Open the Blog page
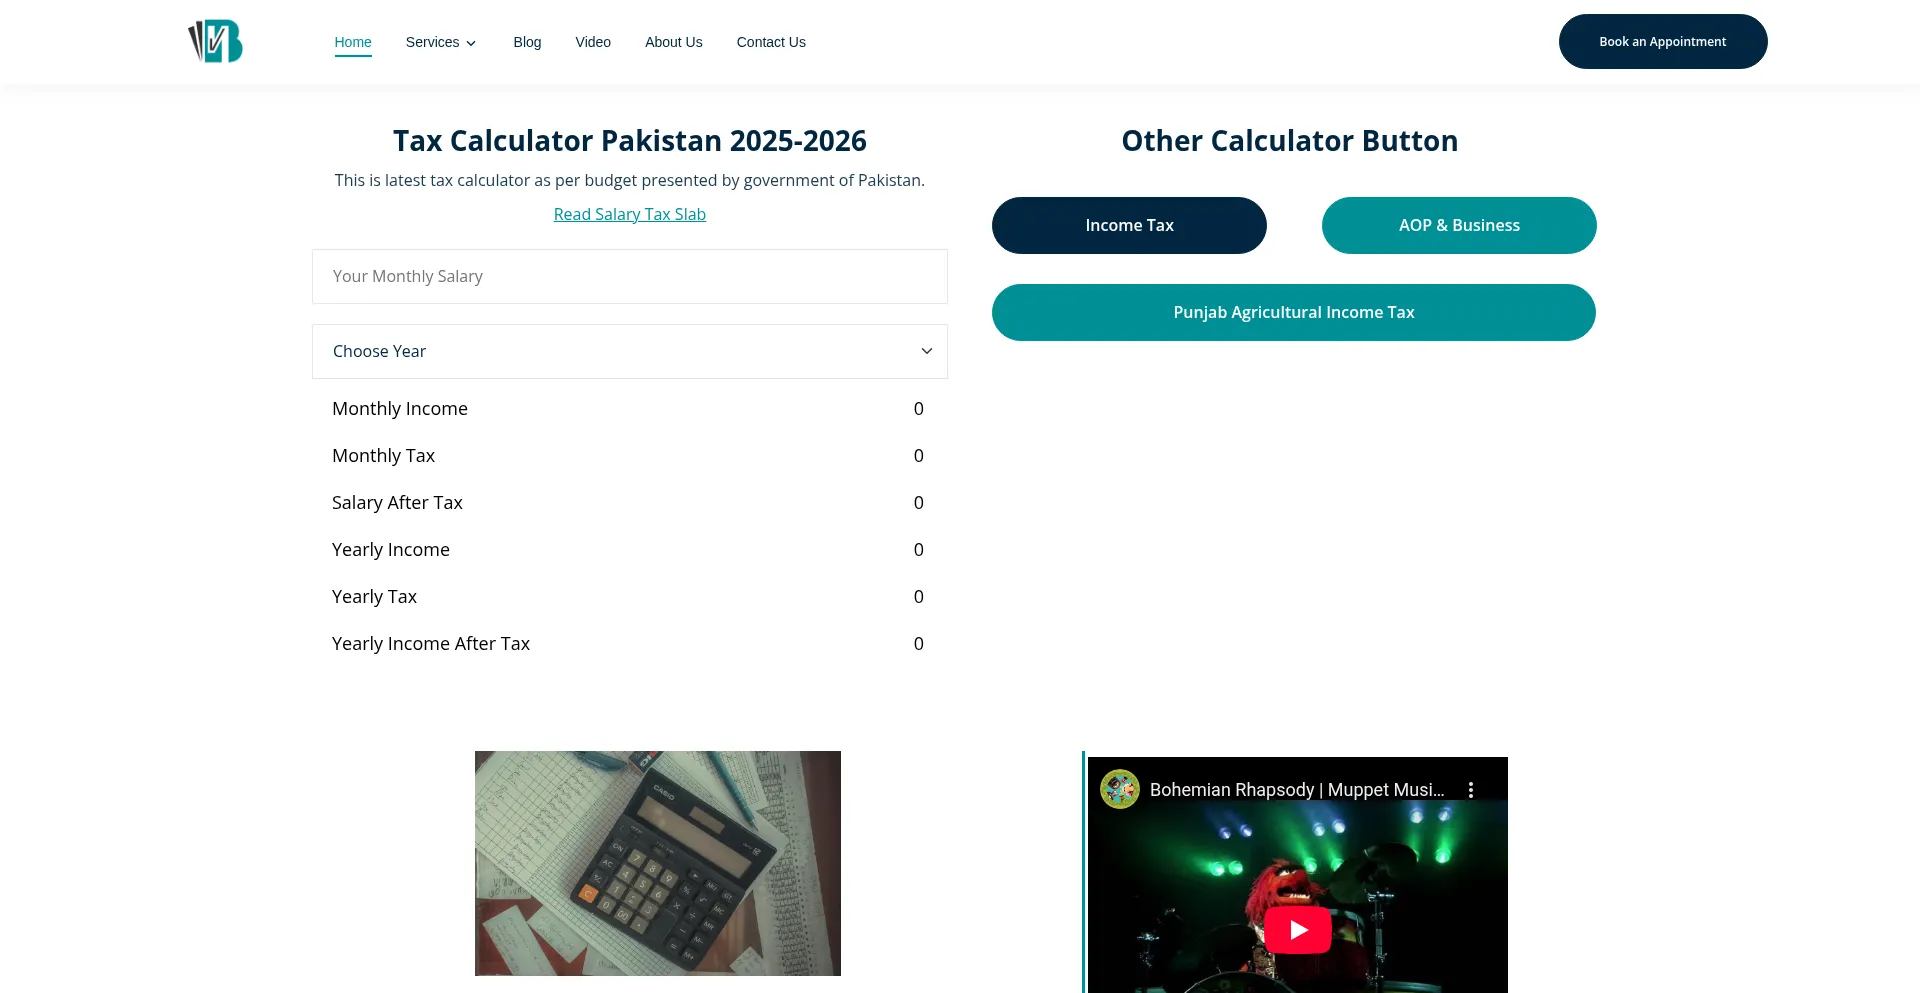The height and width of the screenshot is (993, 1920). click(527, 42)
